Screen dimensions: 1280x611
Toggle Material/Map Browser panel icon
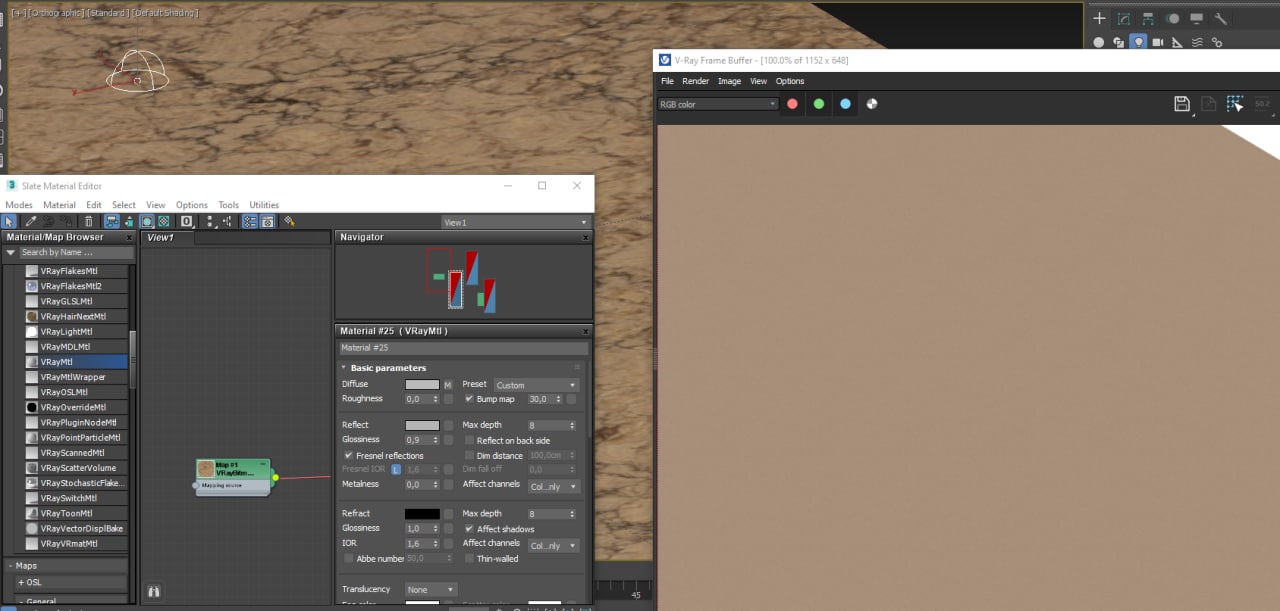250,222
